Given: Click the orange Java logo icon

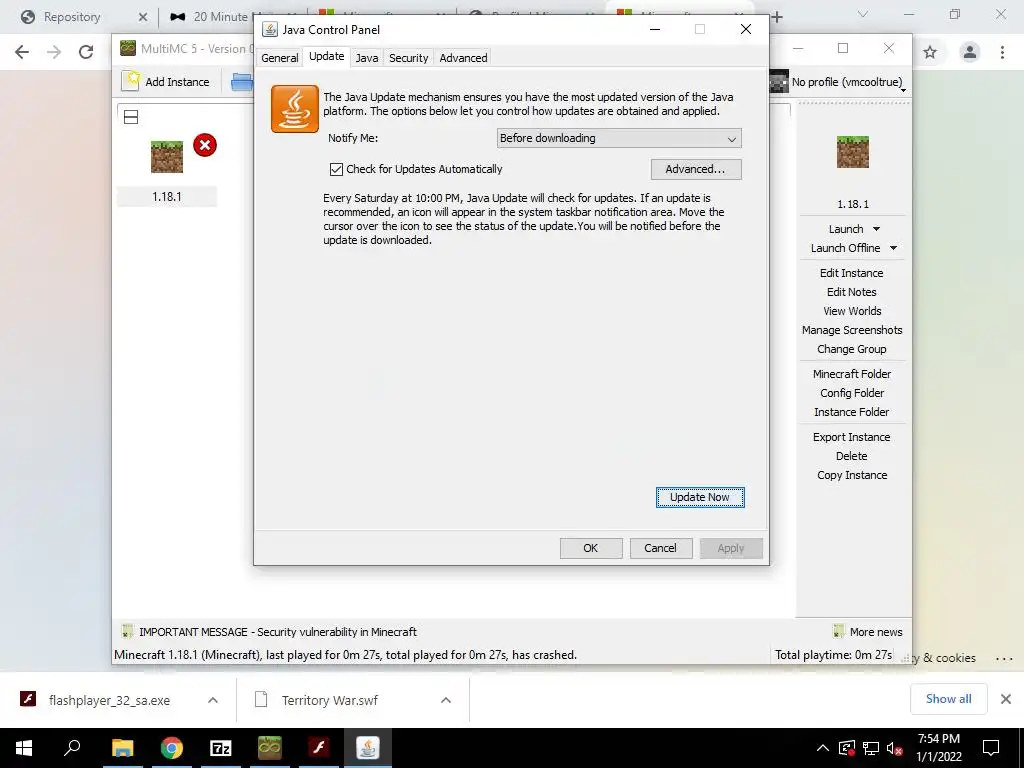Looking at the screenshot, I should point(295,108).
